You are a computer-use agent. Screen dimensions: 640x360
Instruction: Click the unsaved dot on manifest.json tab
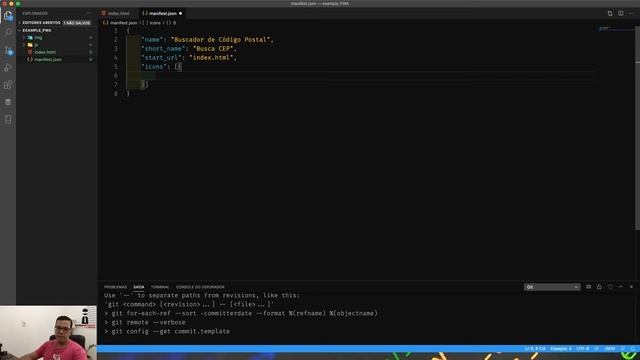pos(180,13)
